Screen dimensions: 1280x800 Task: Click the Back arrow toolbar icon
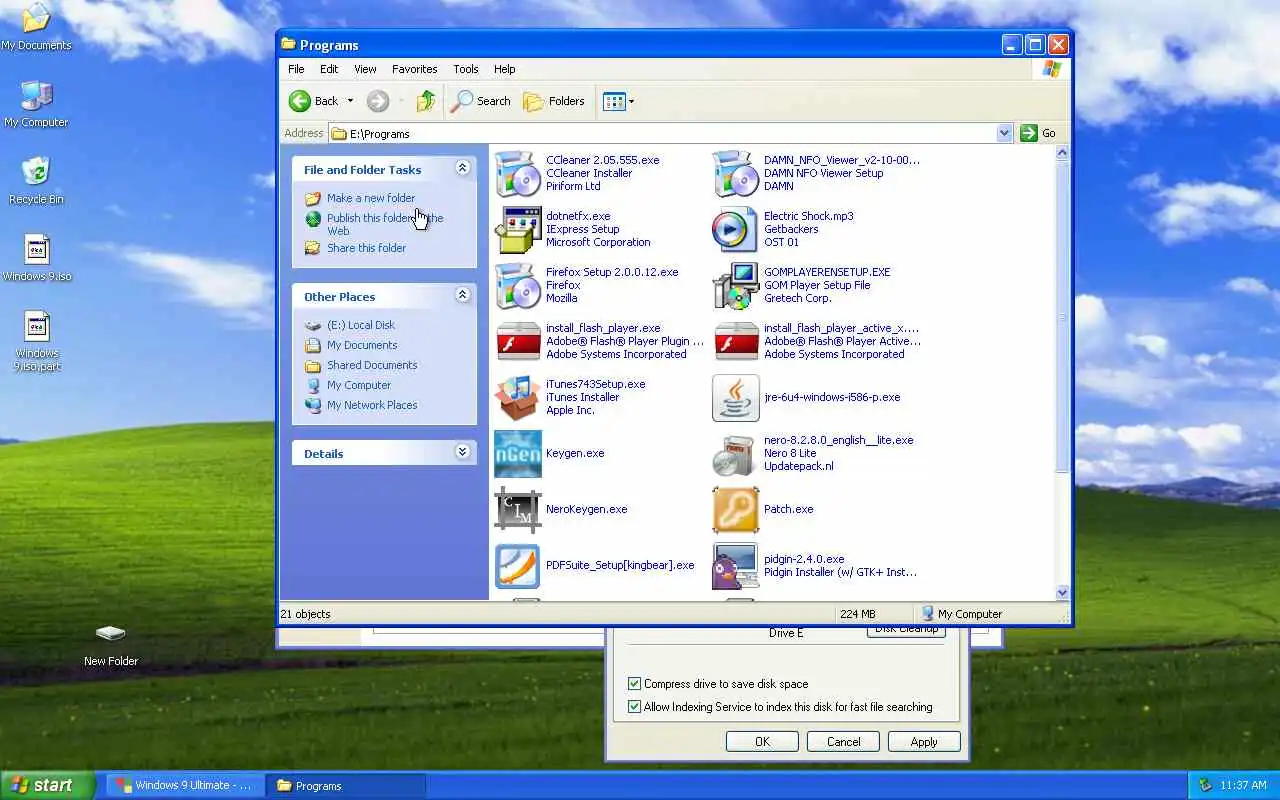point(300,101)
